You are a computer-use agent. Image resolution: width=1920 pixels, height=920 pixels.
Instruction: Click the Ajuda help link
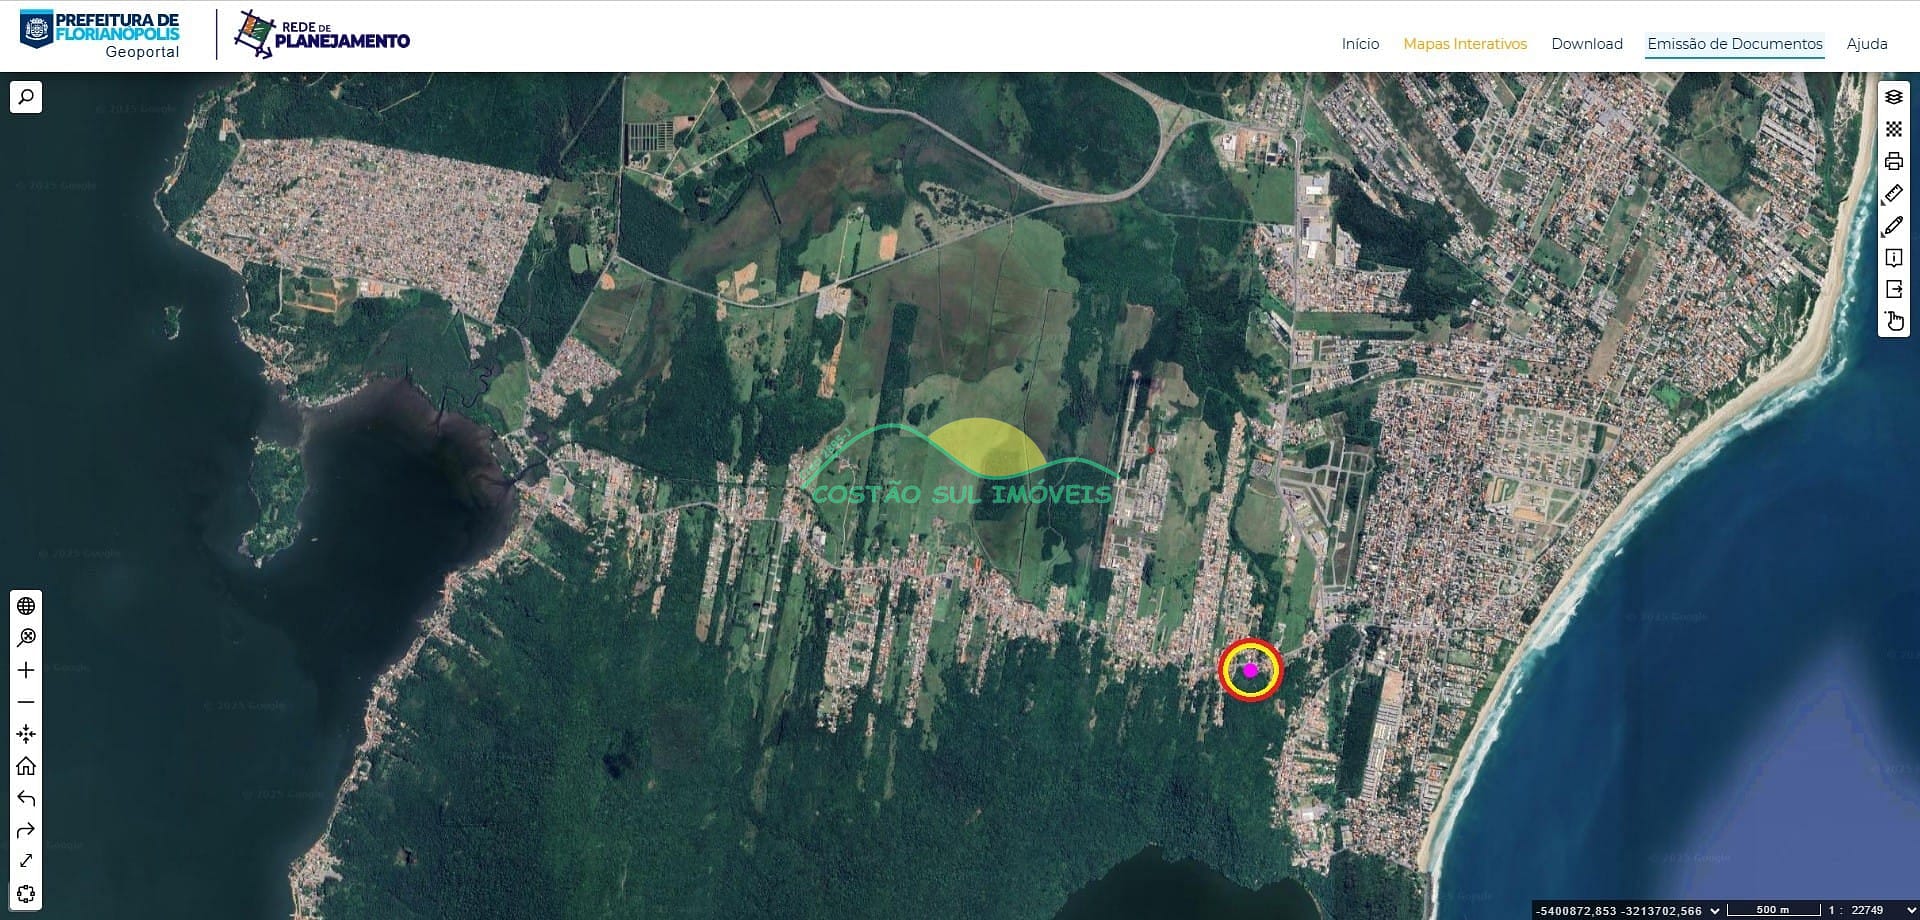[1866, 44]
